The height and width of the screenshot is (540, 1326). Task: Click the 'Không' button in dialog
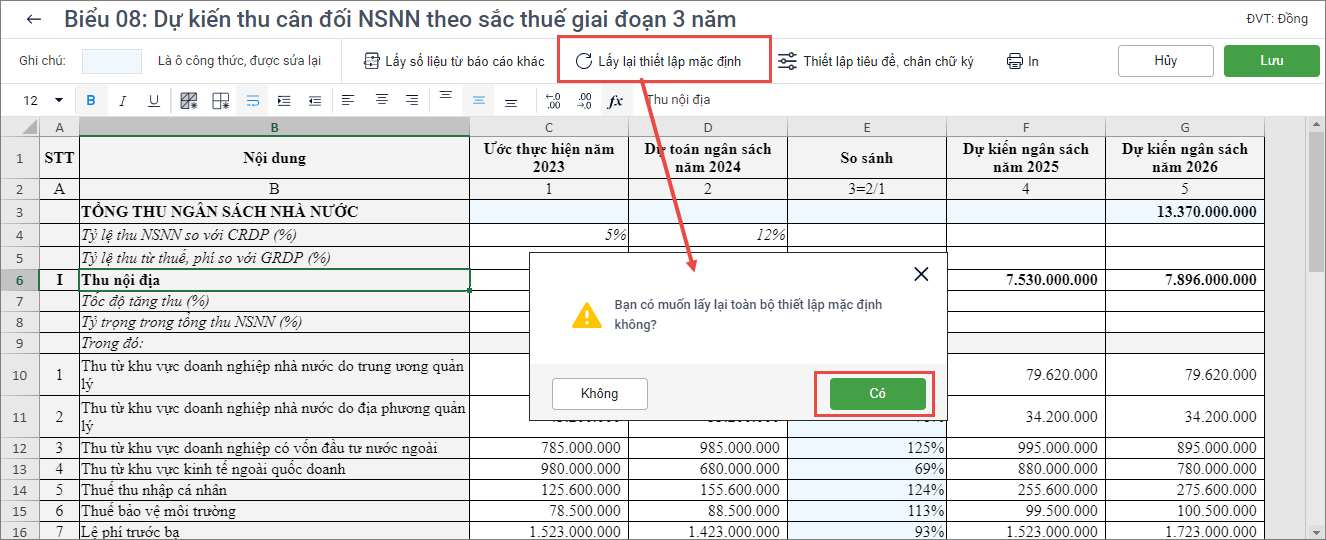[599, 393]
